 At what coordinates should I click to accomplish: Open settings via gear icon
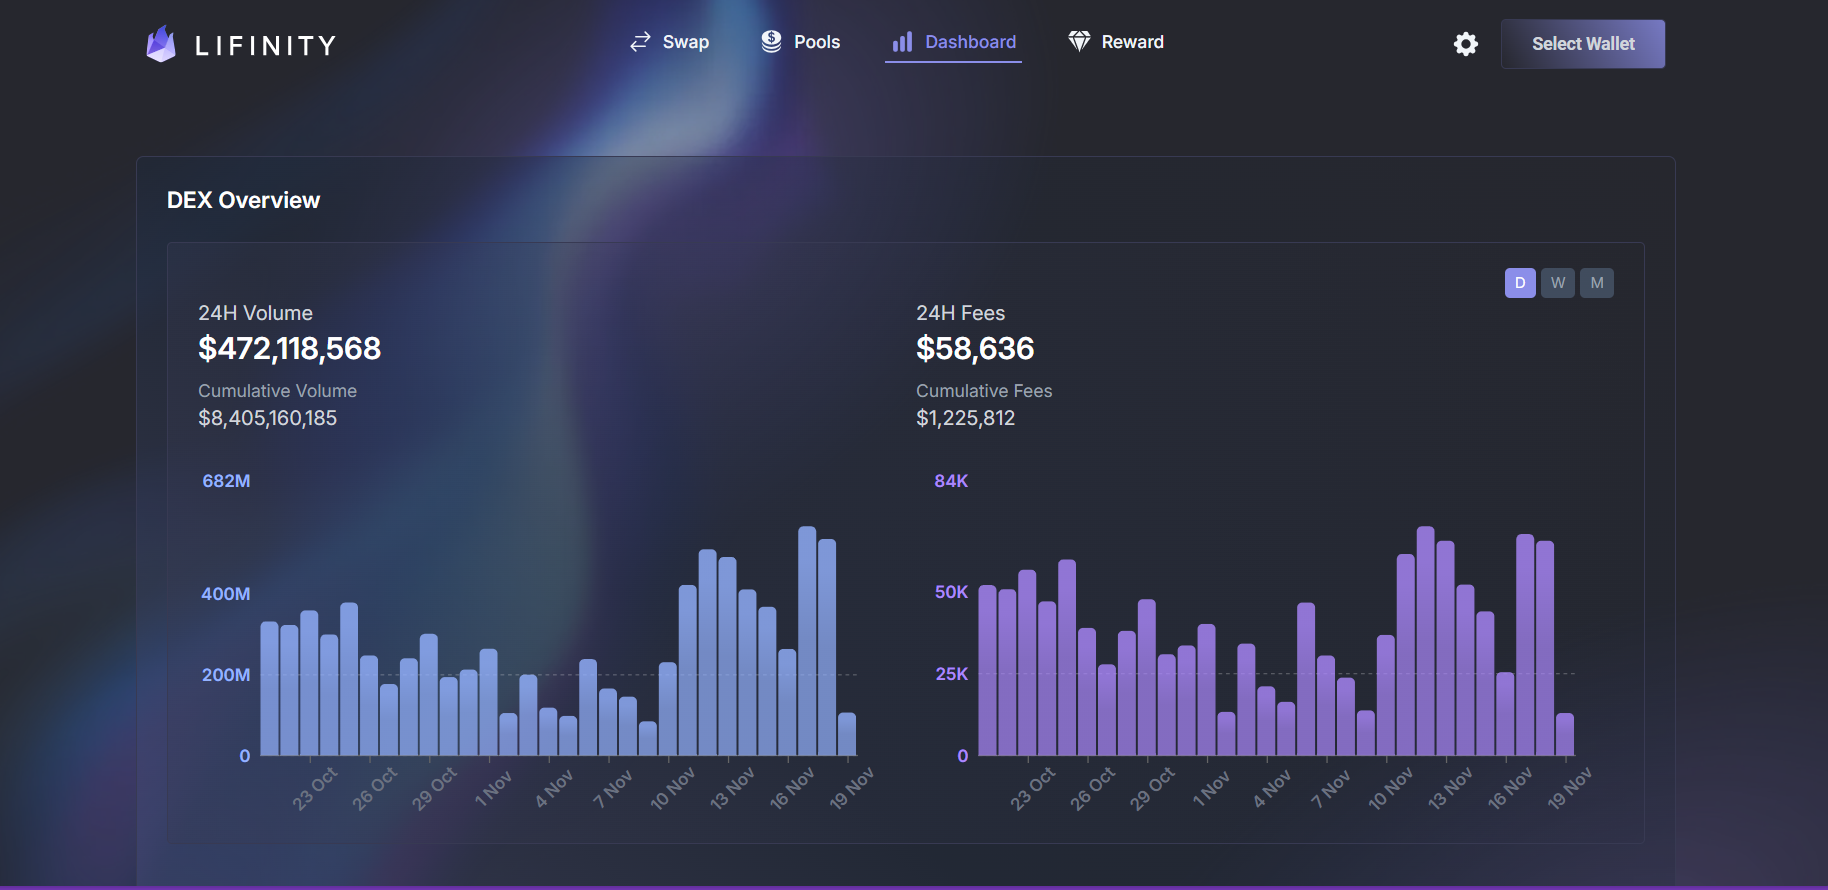click(x=1466, y=44)
